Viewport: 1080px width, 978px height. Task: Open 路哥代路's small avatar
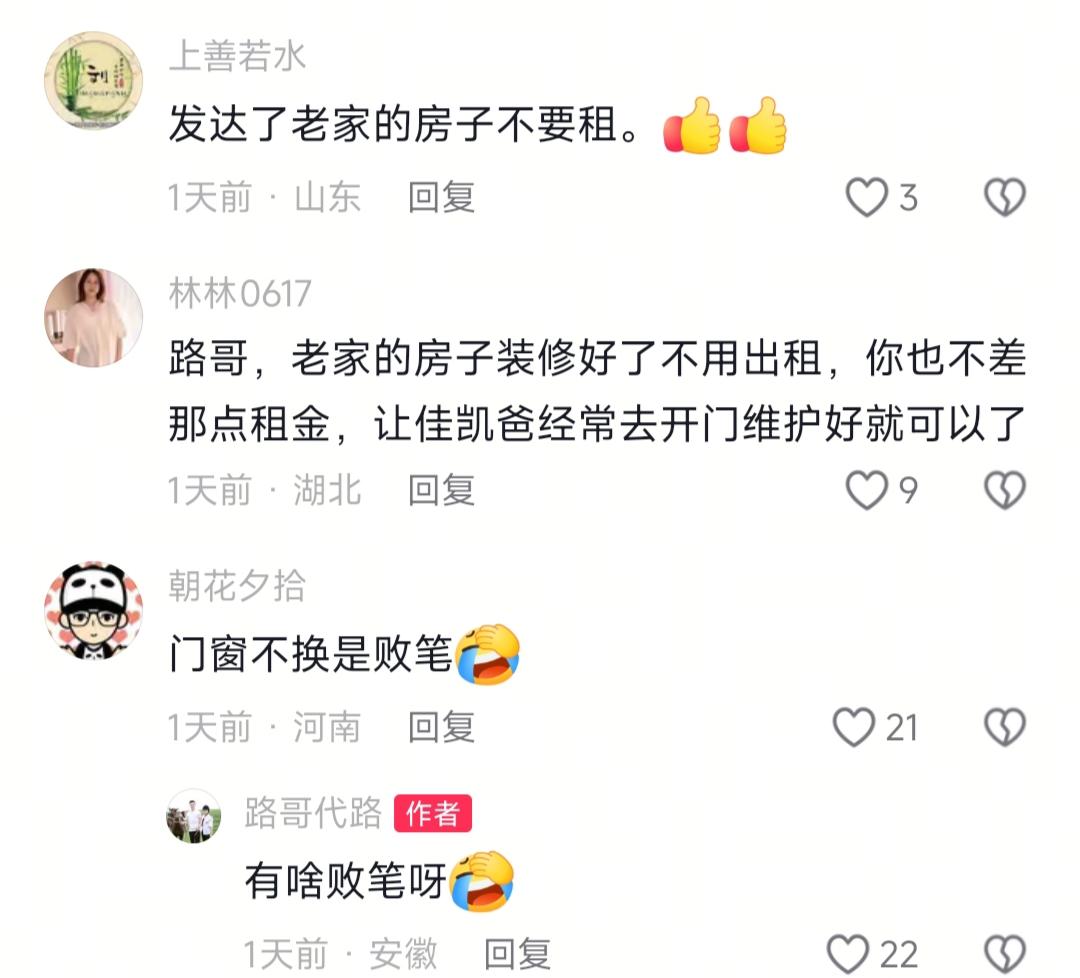click(x=194, y=816)
